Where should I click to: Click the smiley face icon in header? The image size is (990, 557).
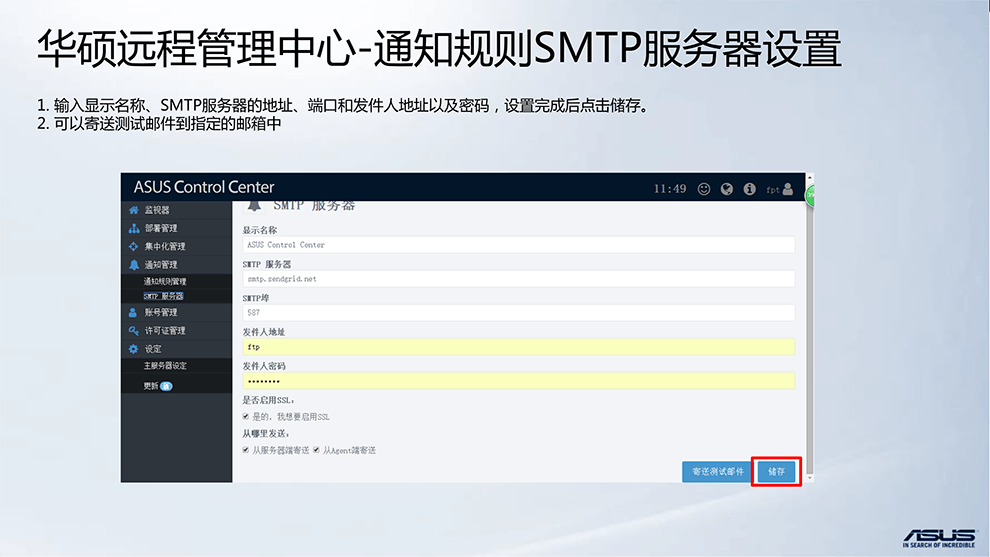[704, 188]
